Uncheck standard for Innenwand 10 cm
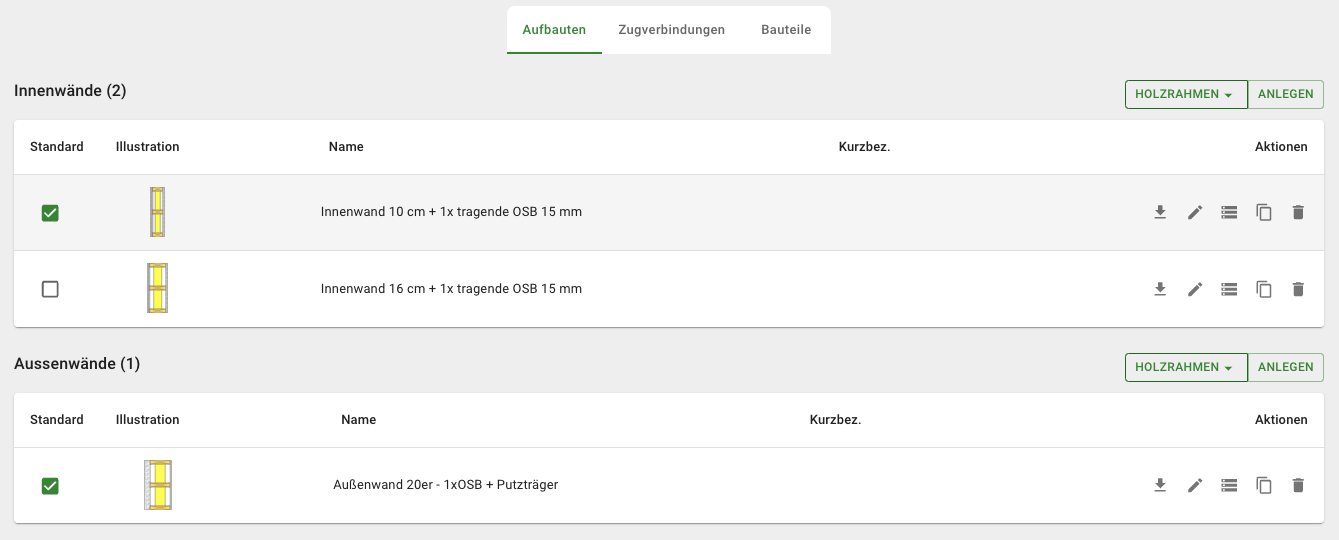This screenshot has height=540, width=1339. [50, 213]
